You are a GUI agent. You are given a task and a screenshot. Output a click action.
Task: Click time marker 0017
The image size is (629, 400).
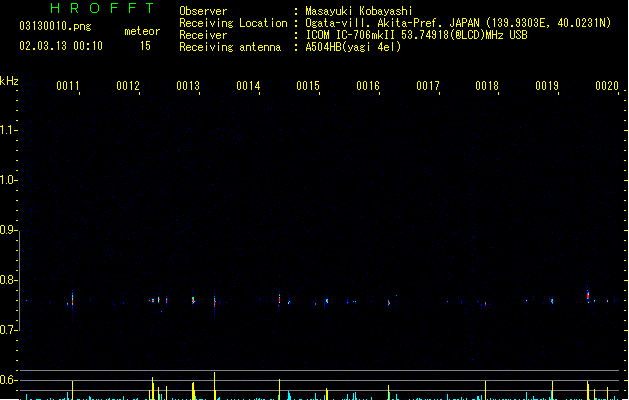pyautogui.click(x=428, y=86)
